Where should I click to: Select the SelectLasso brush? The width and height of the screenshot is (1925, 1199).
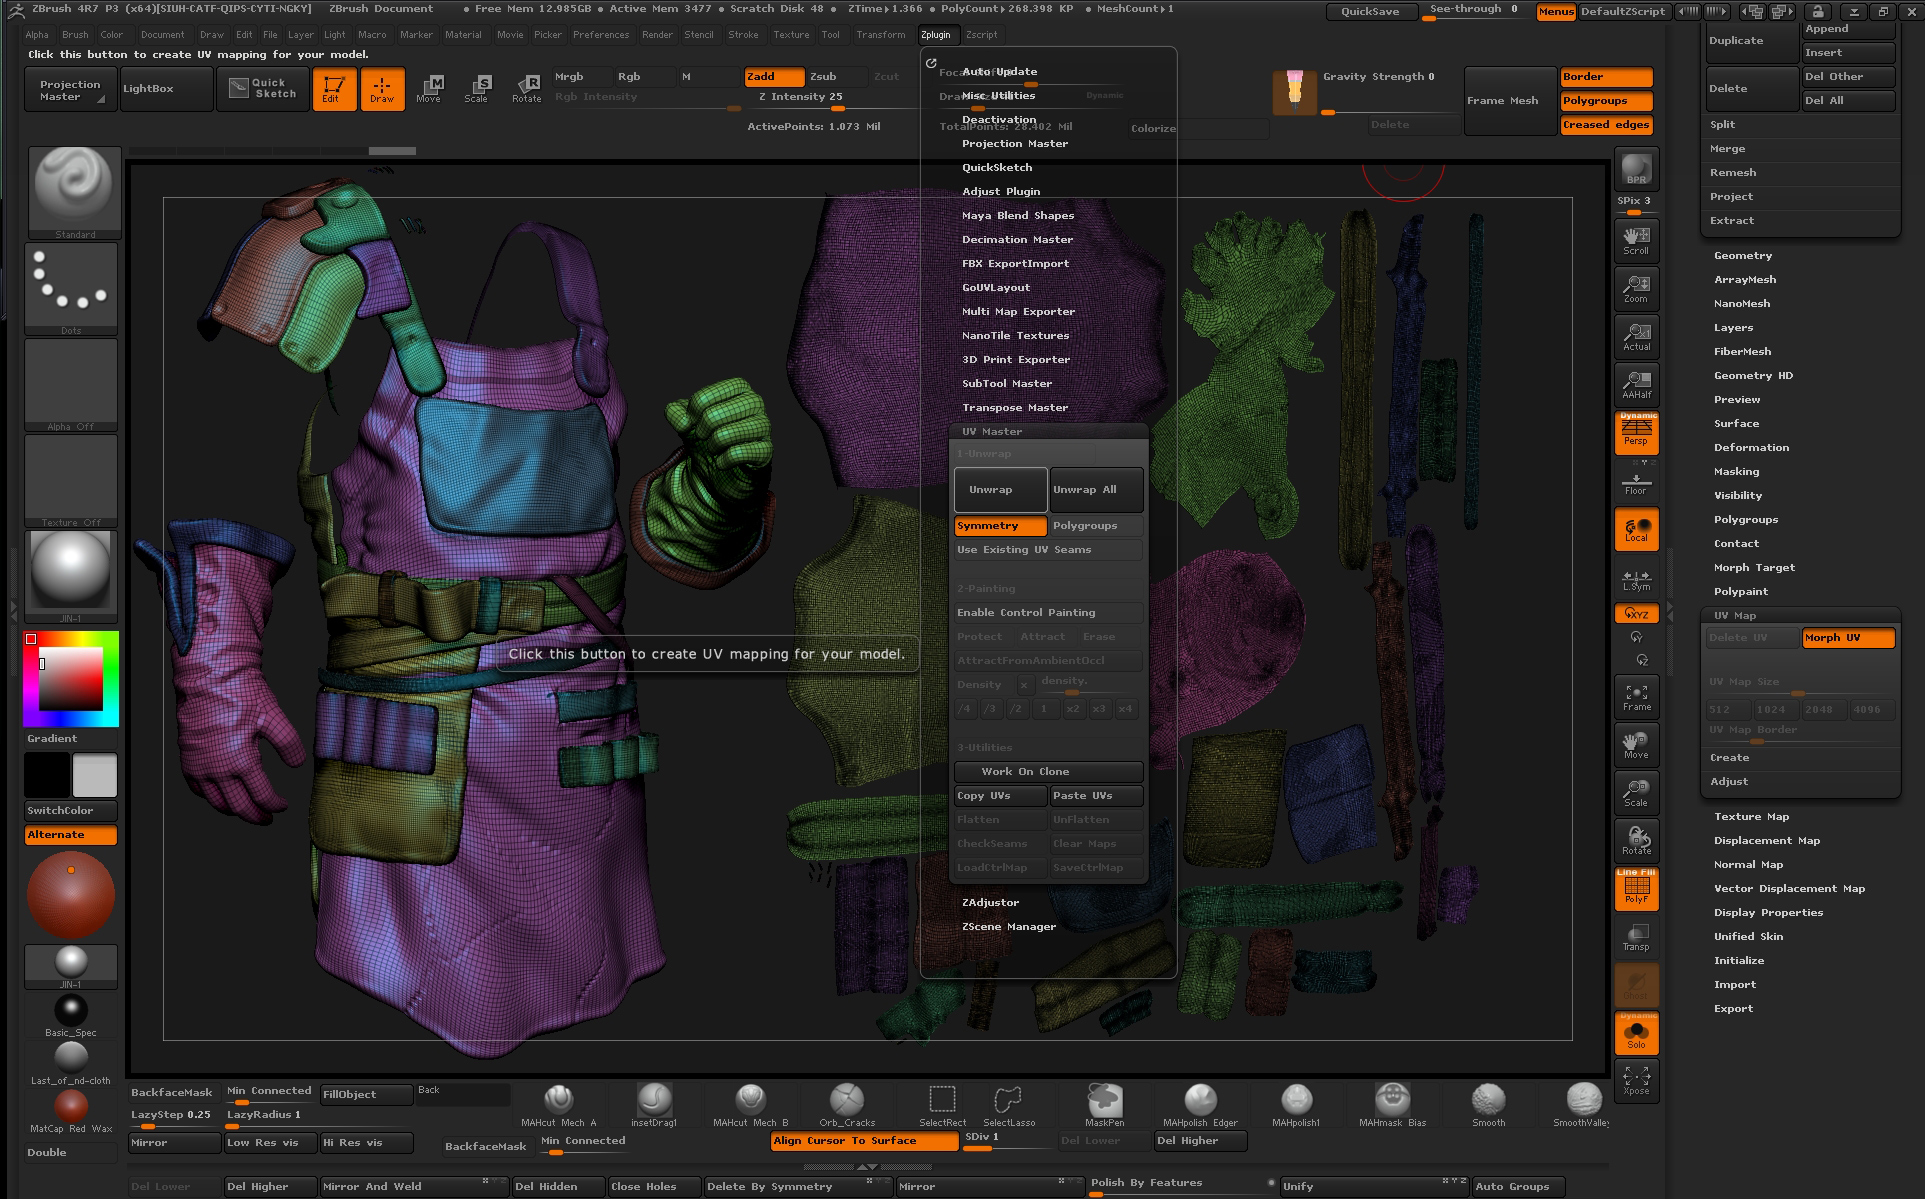click(x=1008, y=1105)
